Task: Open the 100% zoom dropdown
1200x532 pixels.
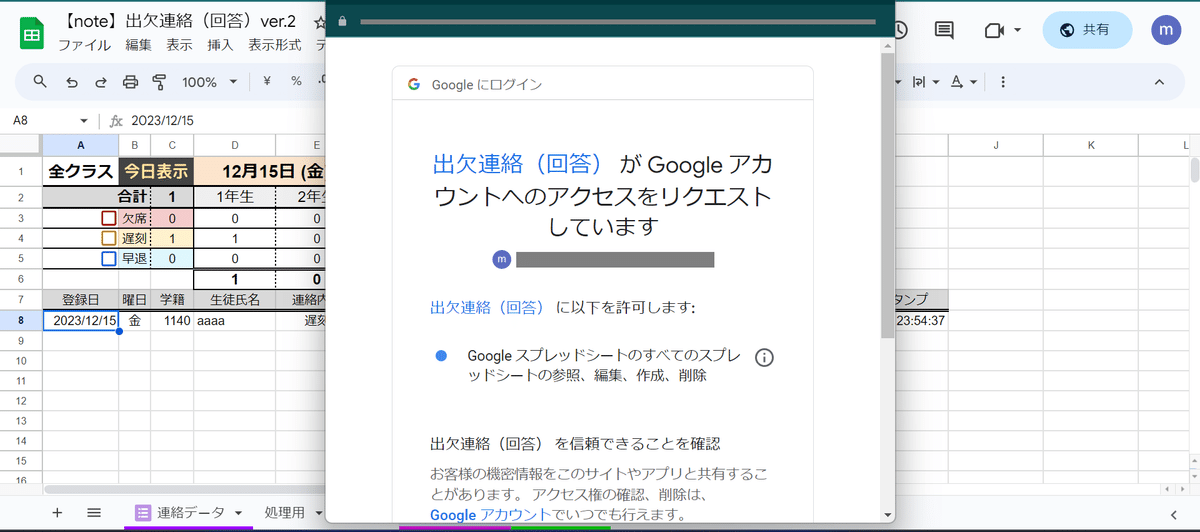Action: [x=210, y=82]
